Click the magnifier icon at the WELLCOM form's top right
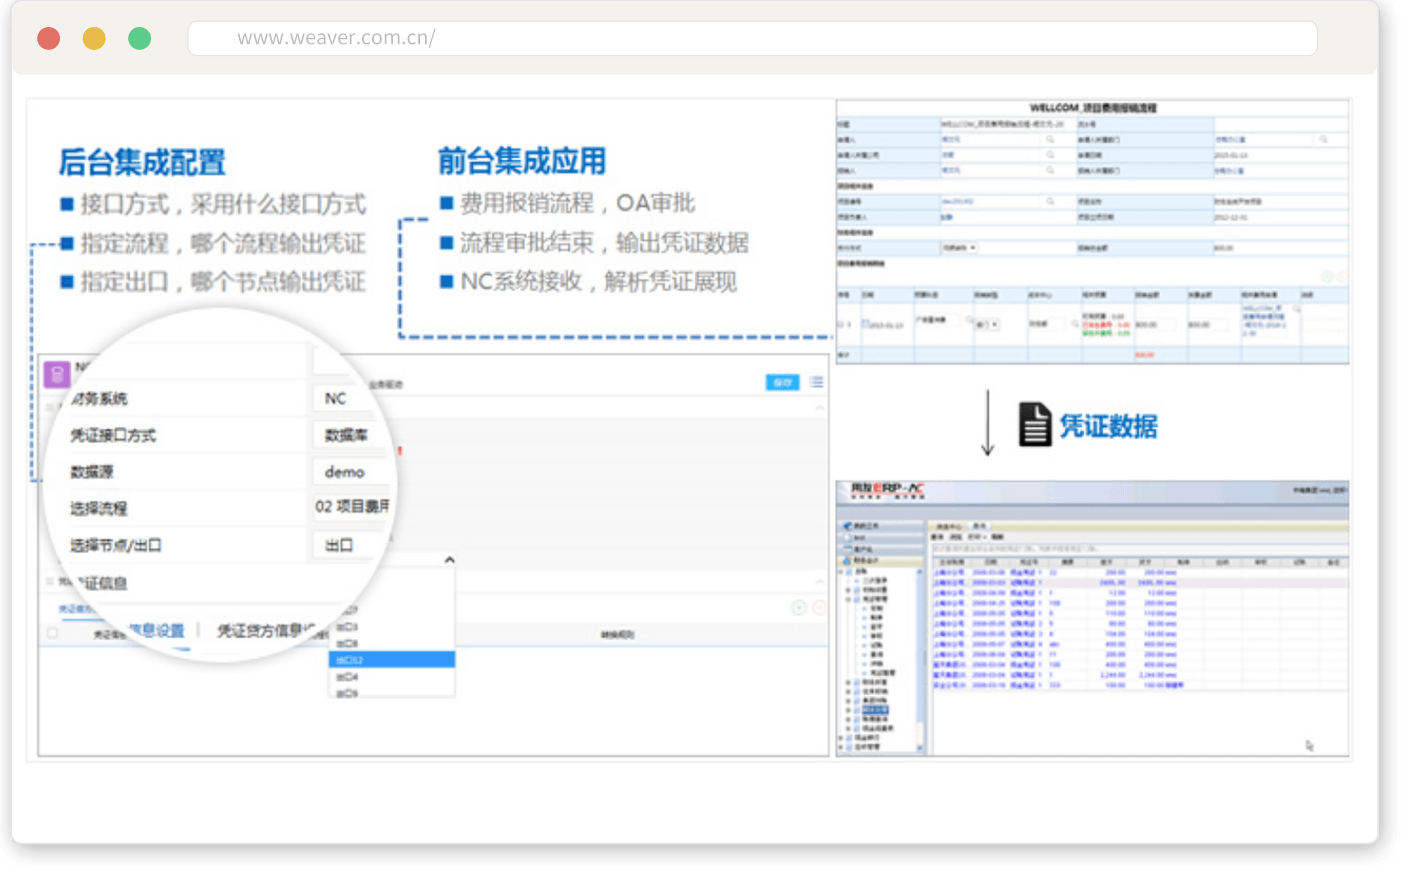Image resolution: width=1425 pixels, height=875 pixels. coord(1323,140)
